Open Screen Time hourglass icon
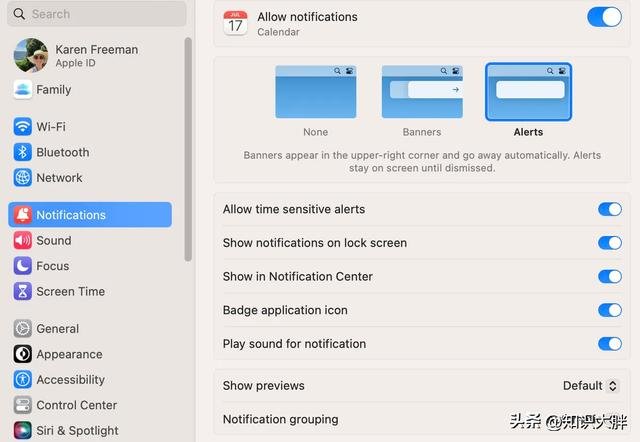 [22, 292]
